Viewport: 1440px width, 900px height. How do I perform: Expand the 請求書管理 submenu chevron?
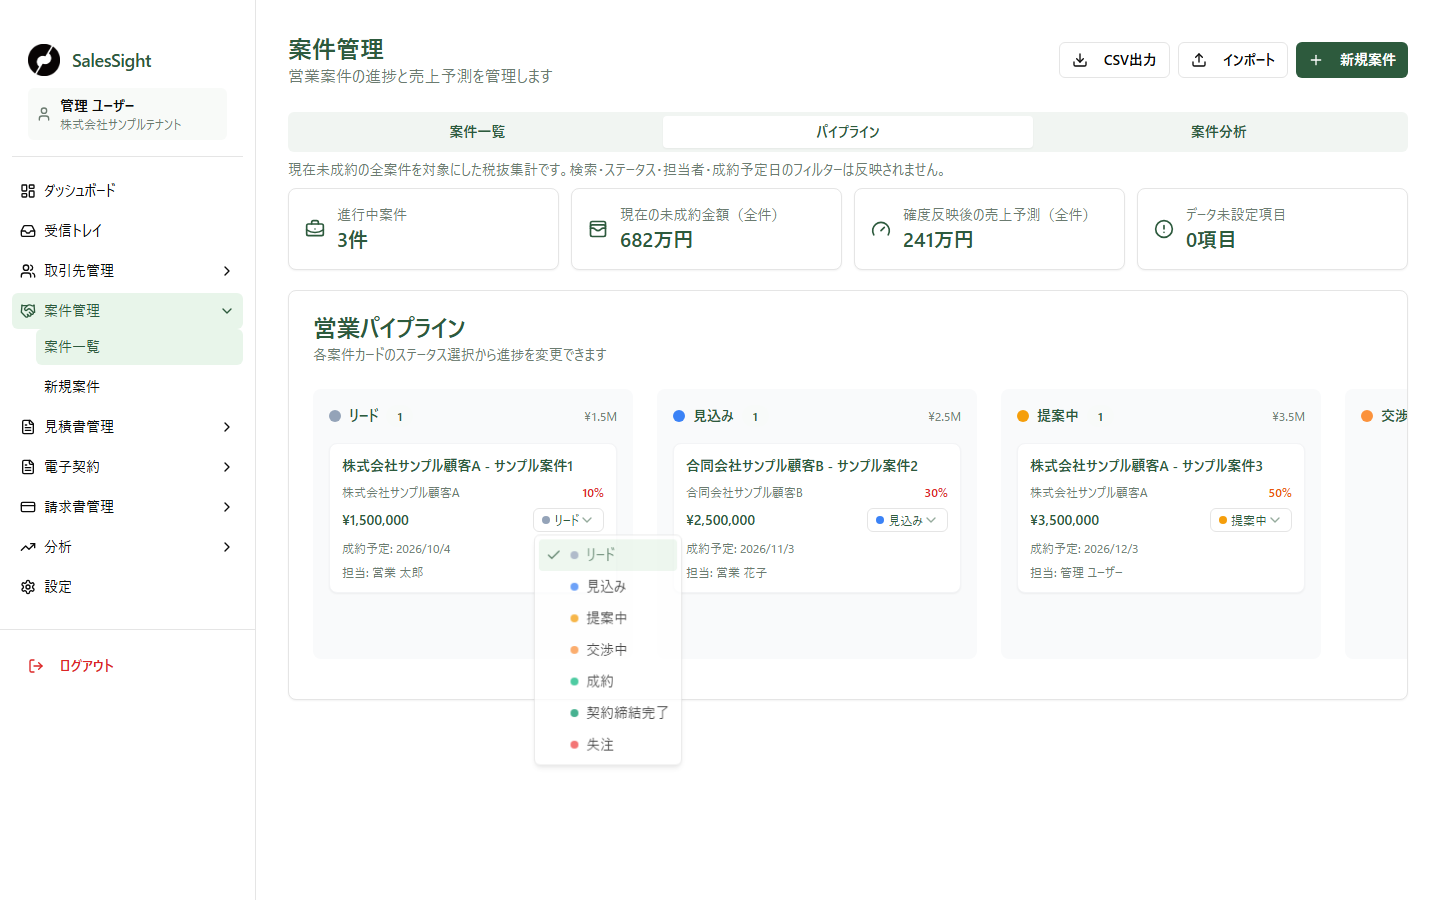227,507
